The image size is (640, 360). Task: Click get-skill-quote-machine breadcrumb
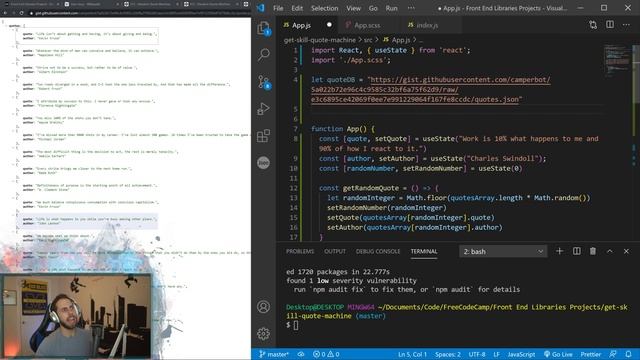320,40
